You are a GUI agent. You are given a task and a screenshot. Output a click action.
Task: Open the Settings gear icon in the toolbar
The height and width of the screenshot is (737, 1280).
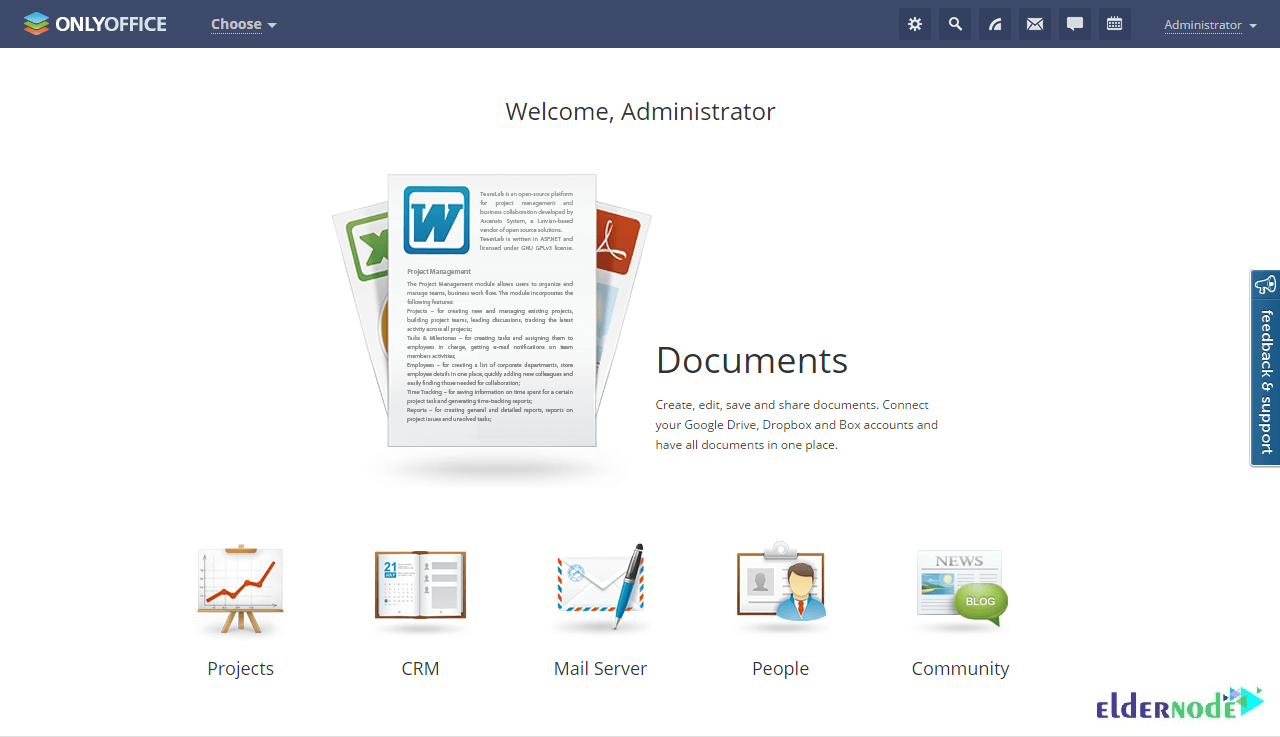click(914, 23)
